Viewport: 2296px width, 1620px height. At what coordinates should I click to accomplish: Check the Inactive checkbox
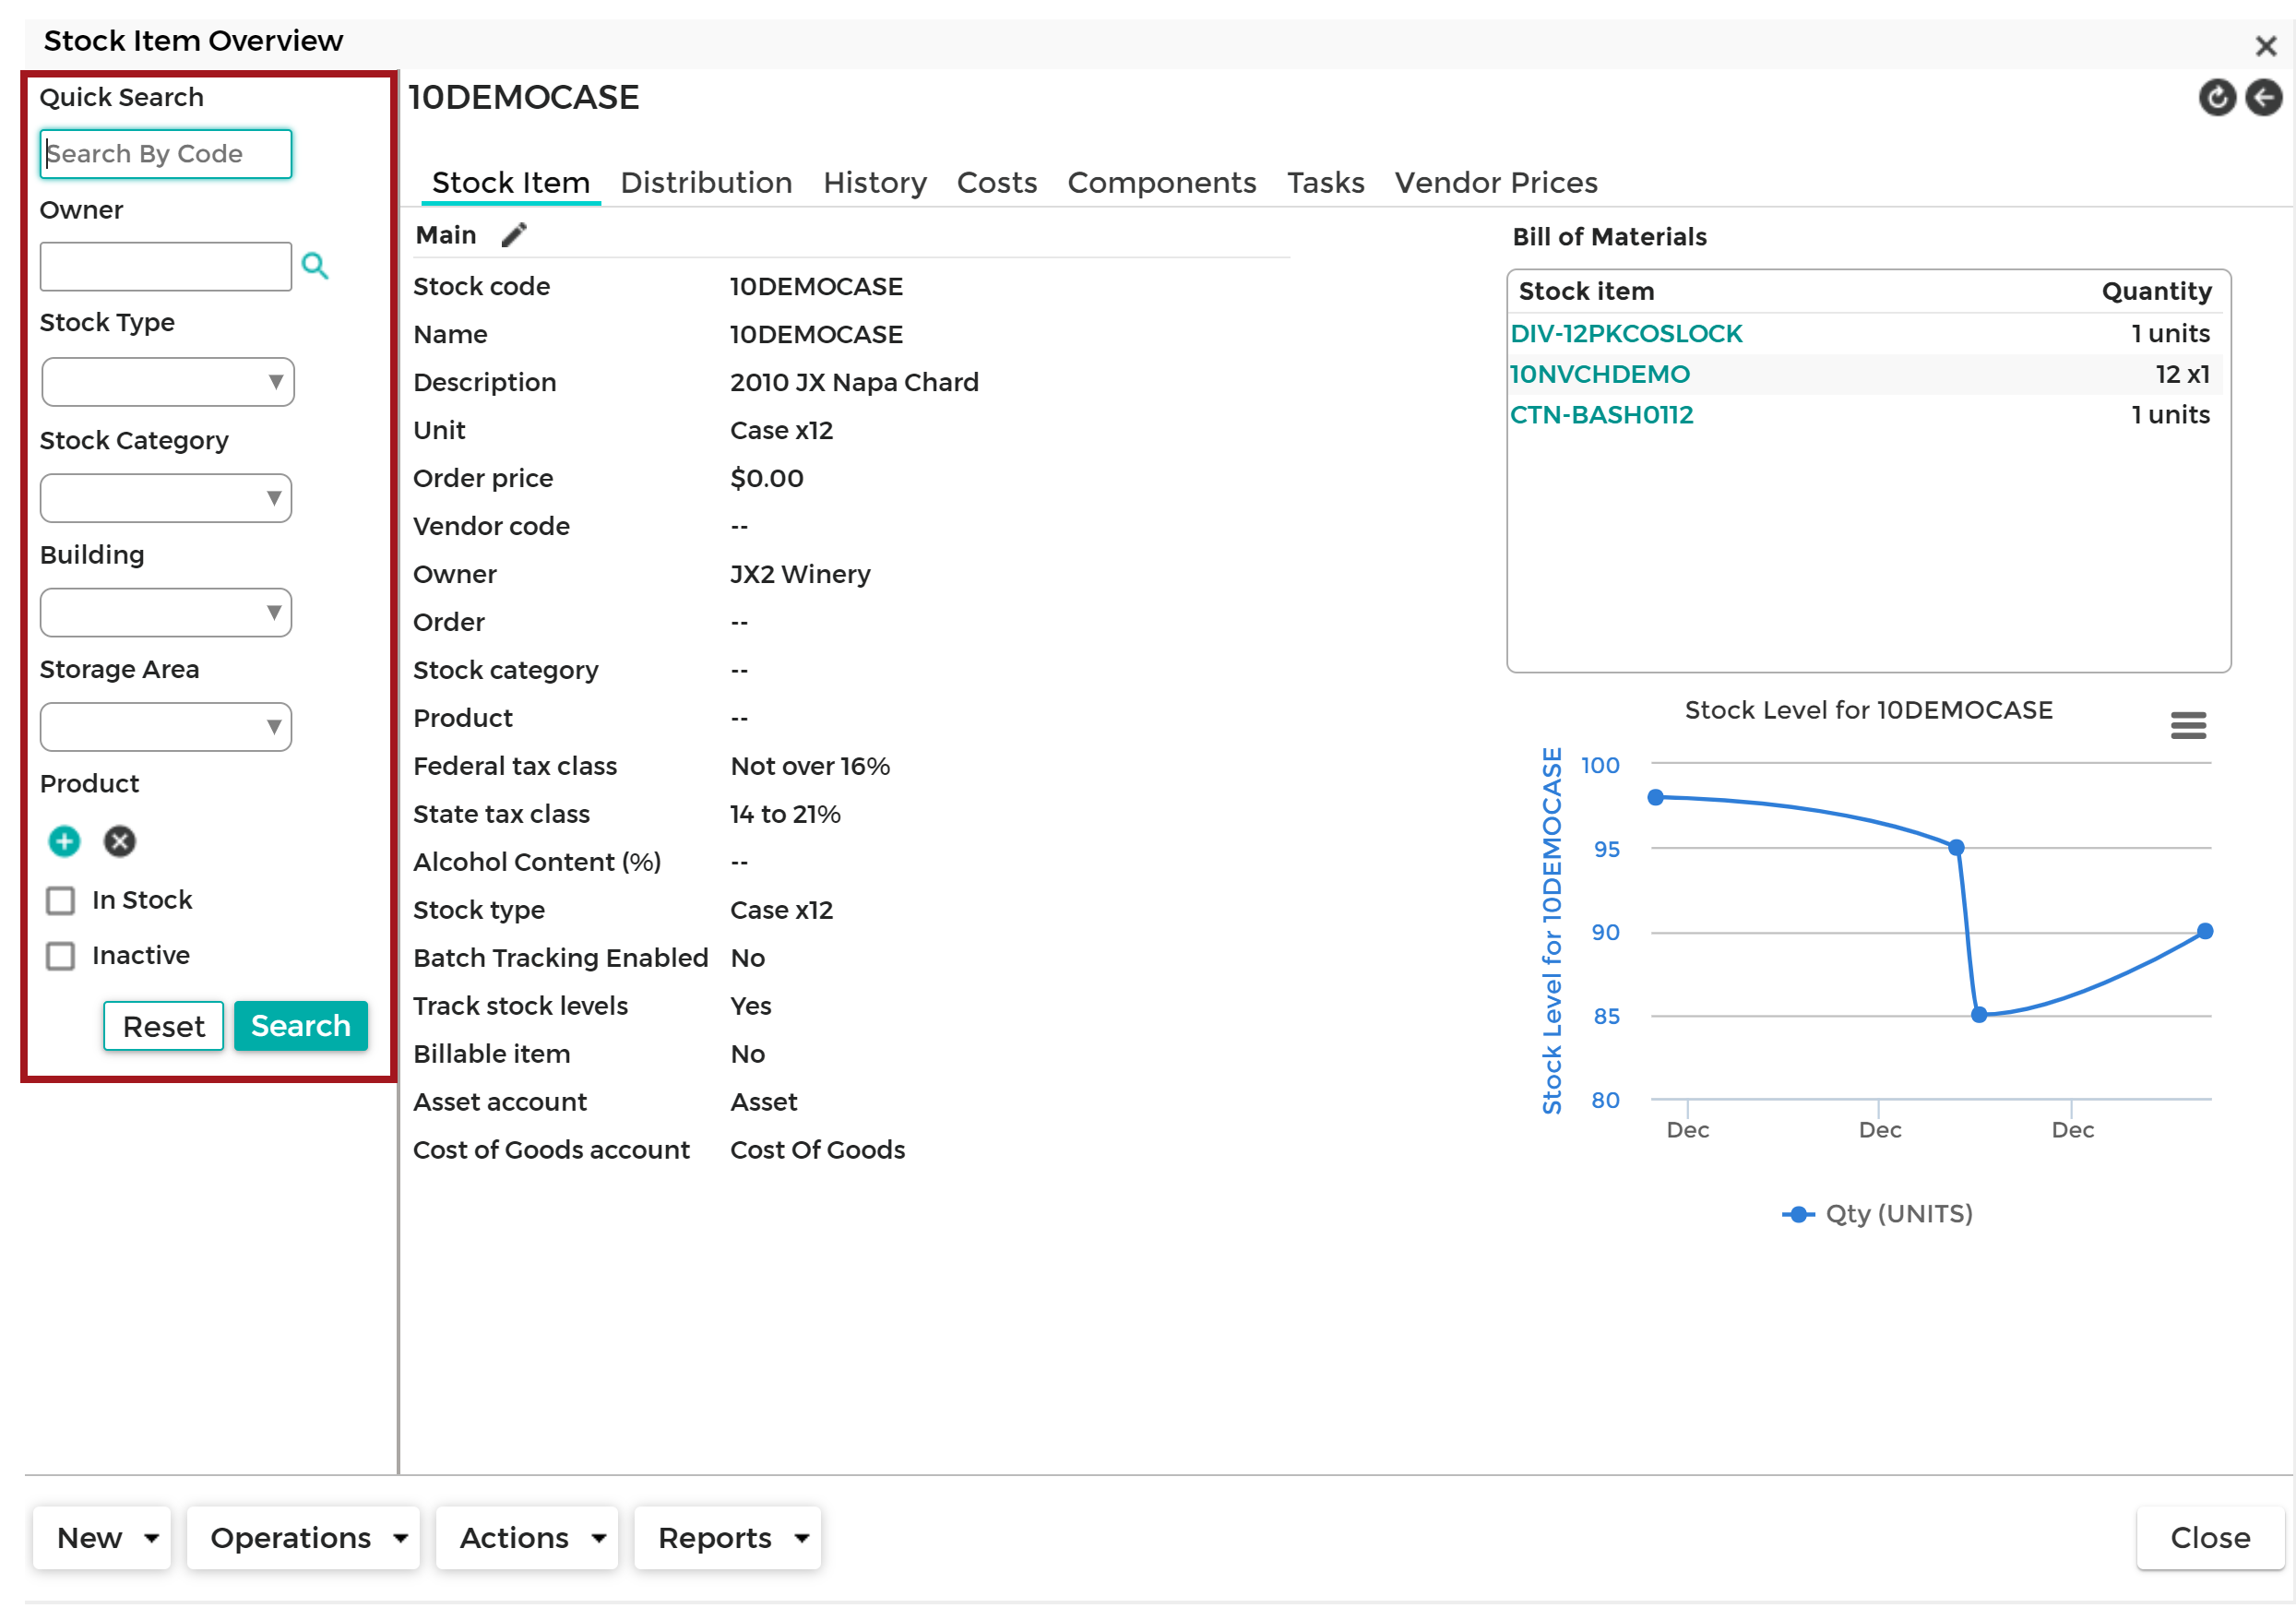point(60,956)
